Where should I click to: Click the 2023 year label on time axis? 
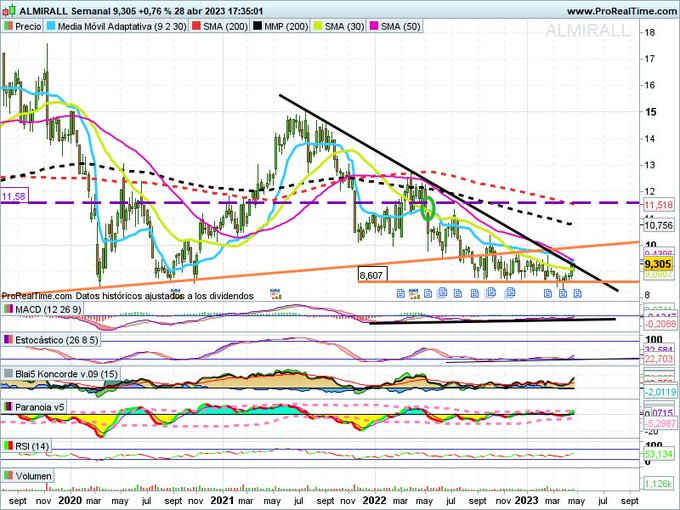[x=526, y=500]
